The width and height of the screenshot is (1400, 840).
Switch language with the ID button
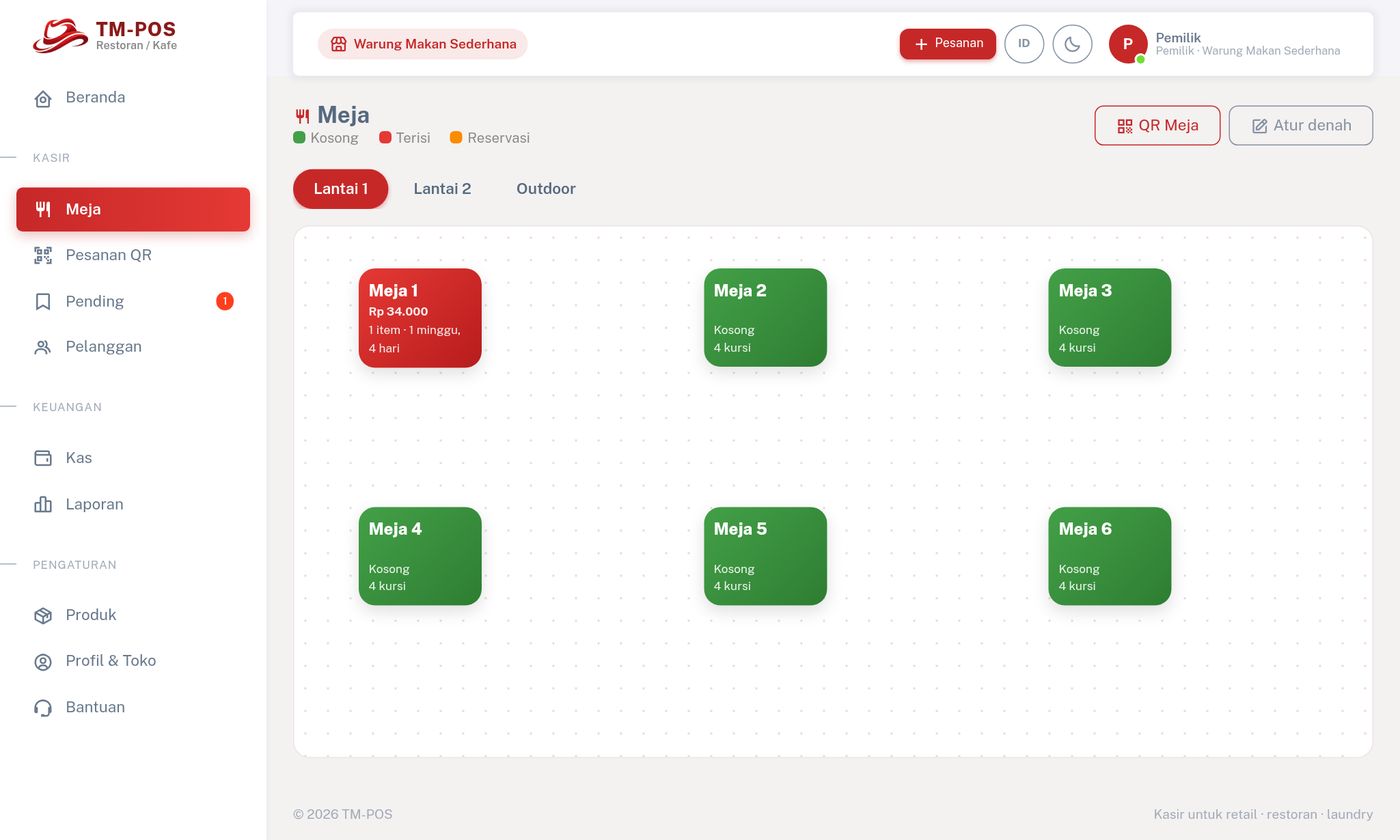click(1024, 44)
